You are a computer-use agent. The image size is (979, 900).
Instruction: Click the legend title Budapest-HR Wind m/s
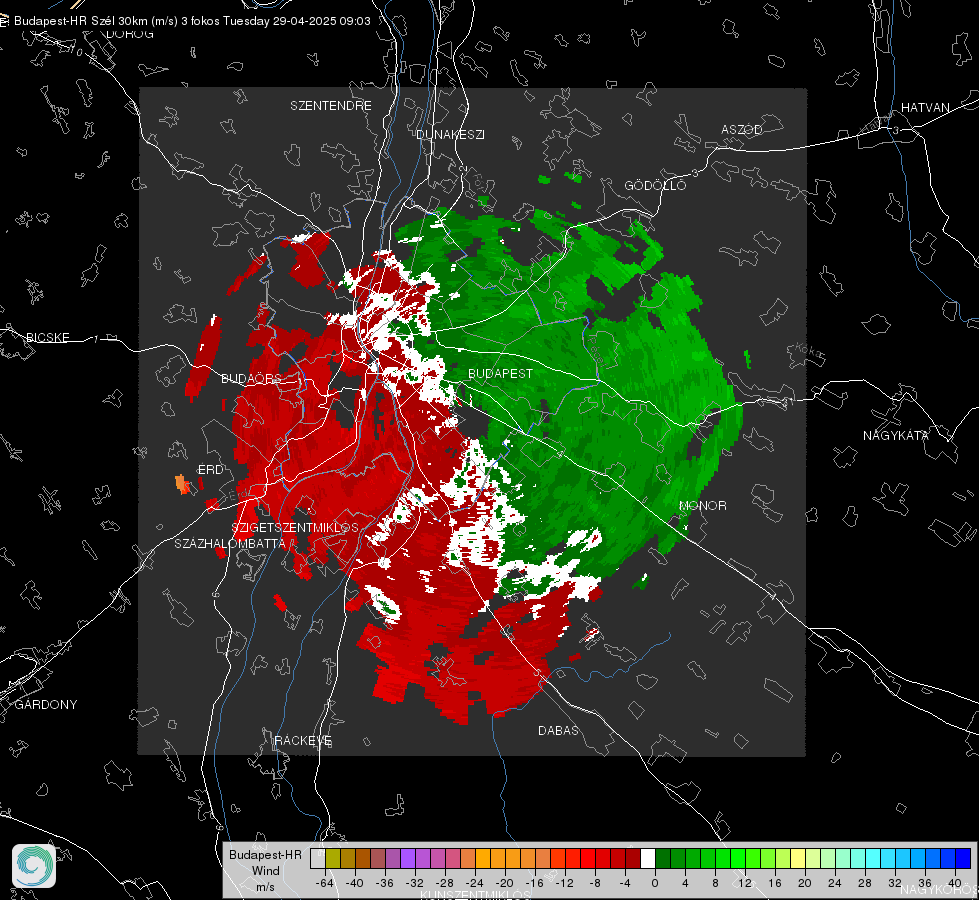(265, 871)
